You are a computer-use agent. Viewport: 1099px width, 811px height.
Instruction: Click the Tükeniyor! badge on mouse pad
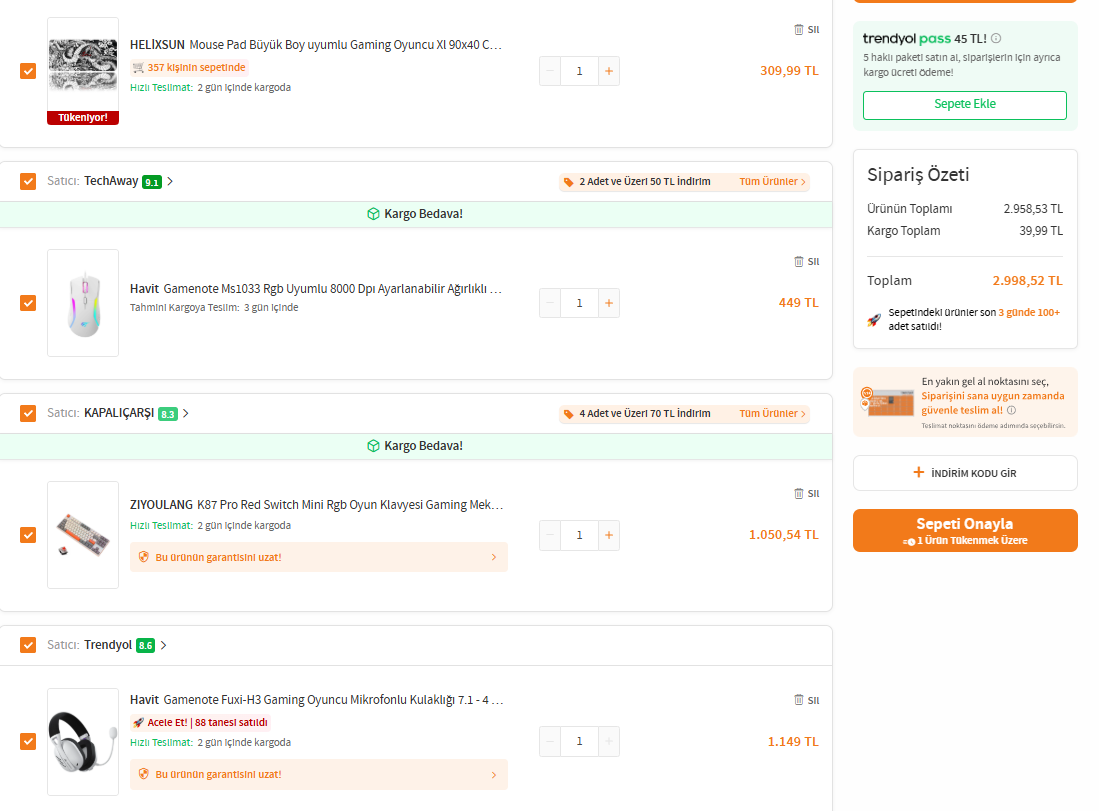(83, 118)
